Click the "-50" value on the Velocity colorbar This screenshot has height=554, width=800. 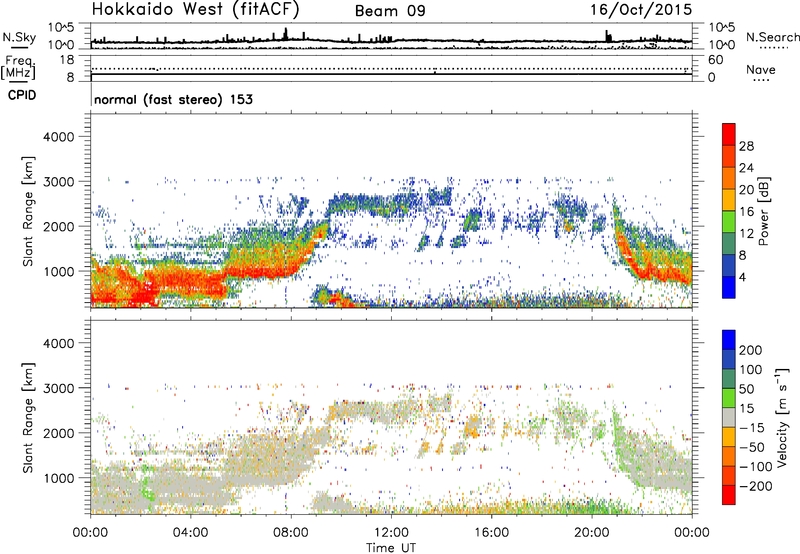click(x=752, y=447)
